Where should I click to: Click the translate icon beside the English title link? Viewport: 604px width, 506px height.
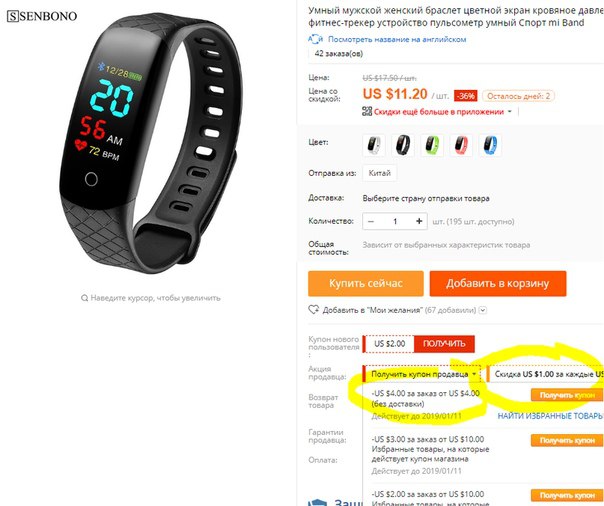click(315, 39)
